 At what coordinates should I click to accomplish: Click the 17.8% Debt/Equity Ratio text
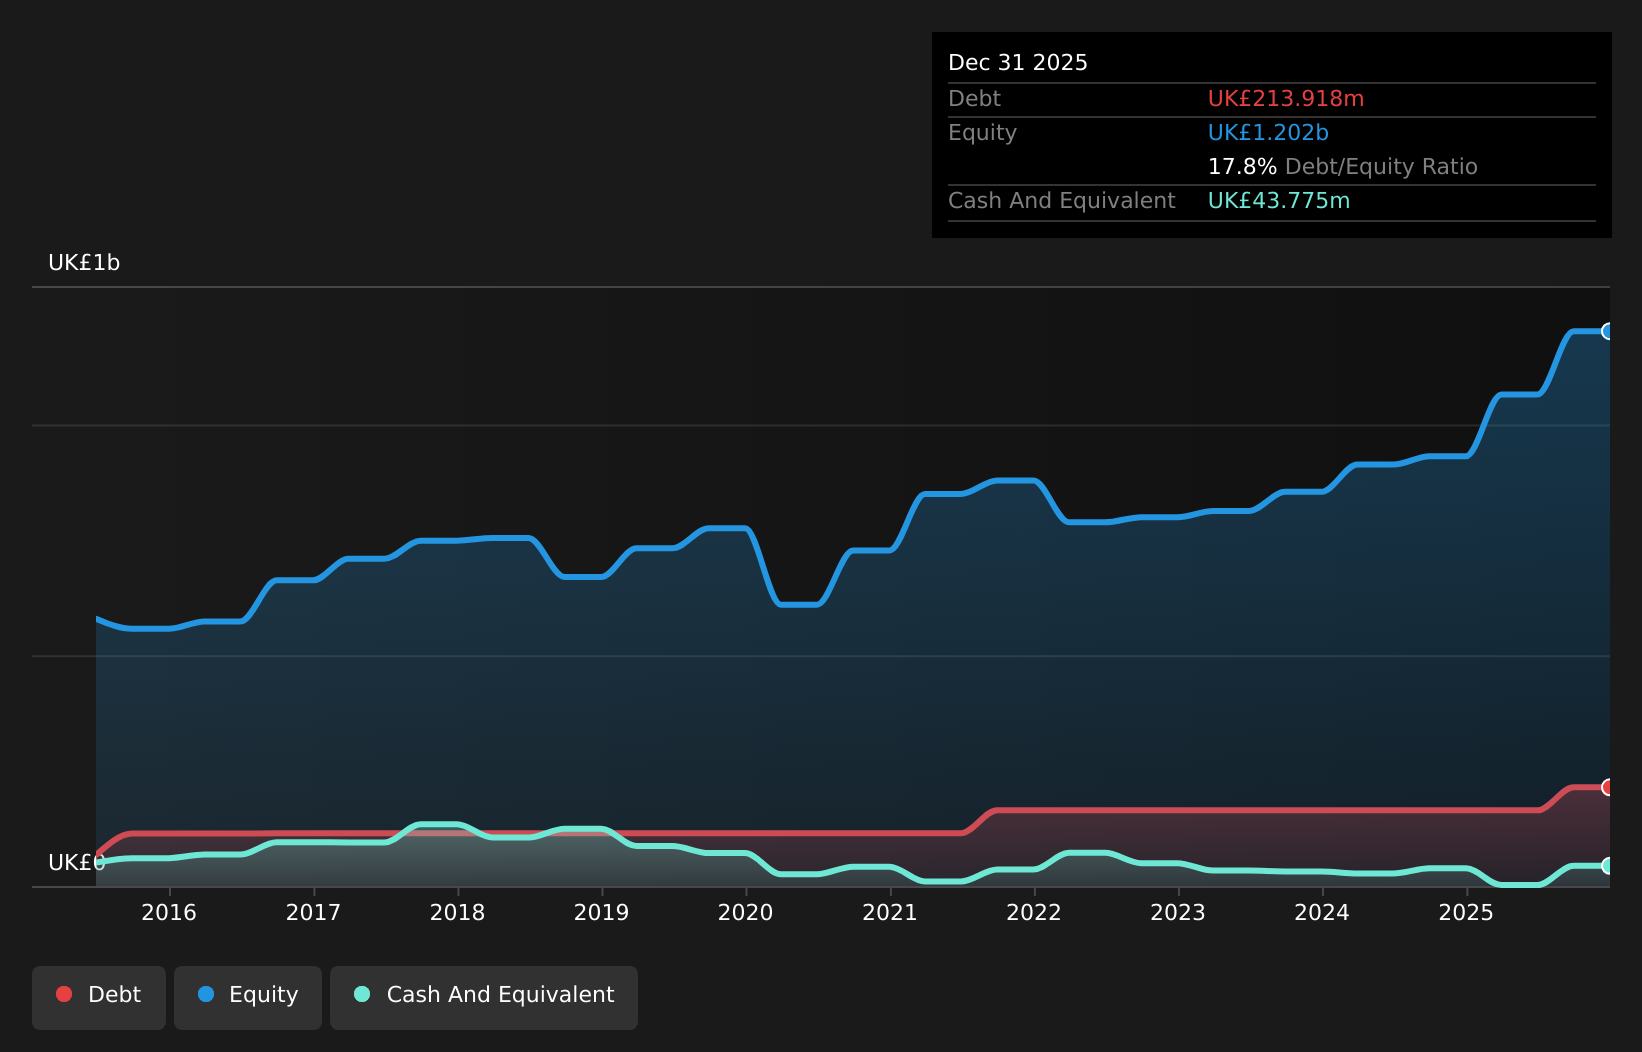1342,167
